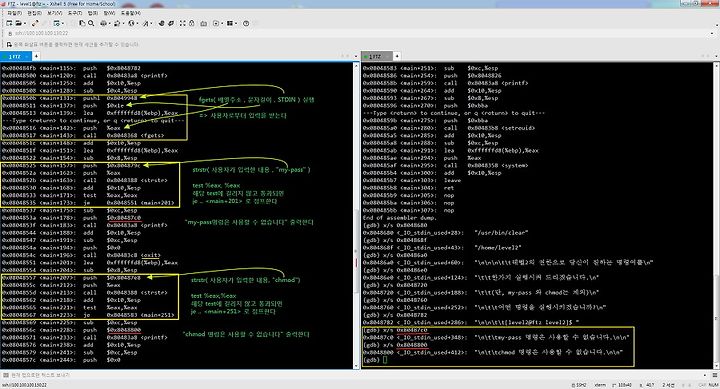Click the New session toolbar icon

tap(9, 23)
